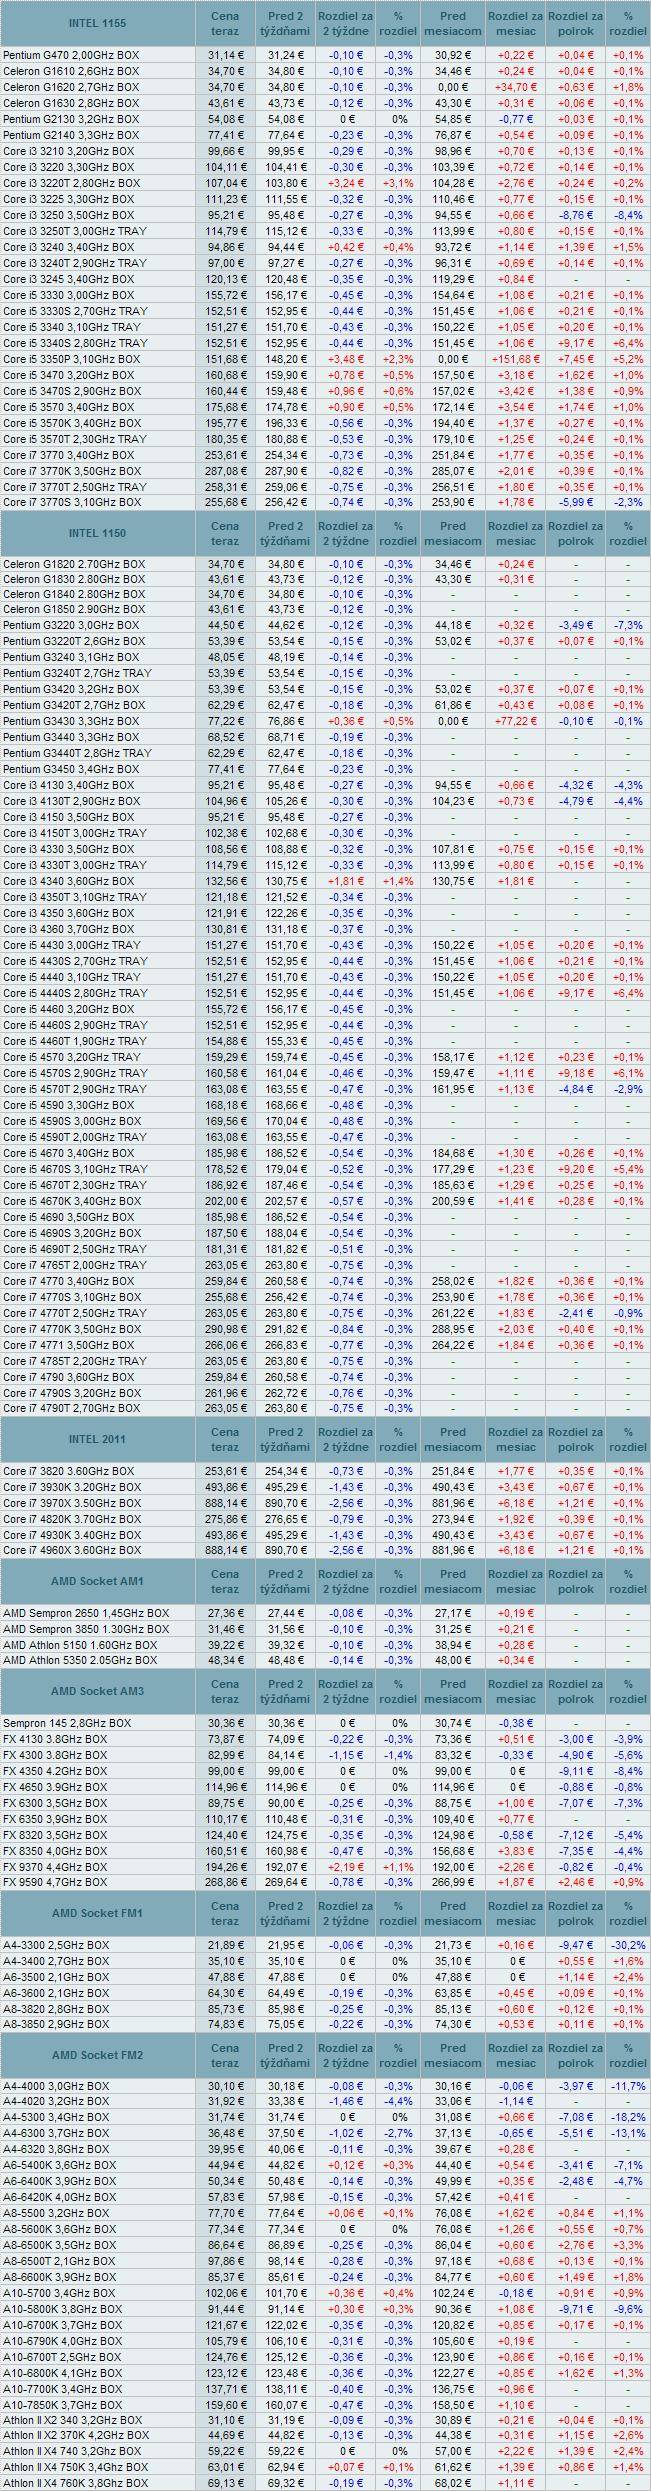Screen dimensions: 651x2491
Task: Click the INTEL 1150 section header
Action: pos(98,533)
